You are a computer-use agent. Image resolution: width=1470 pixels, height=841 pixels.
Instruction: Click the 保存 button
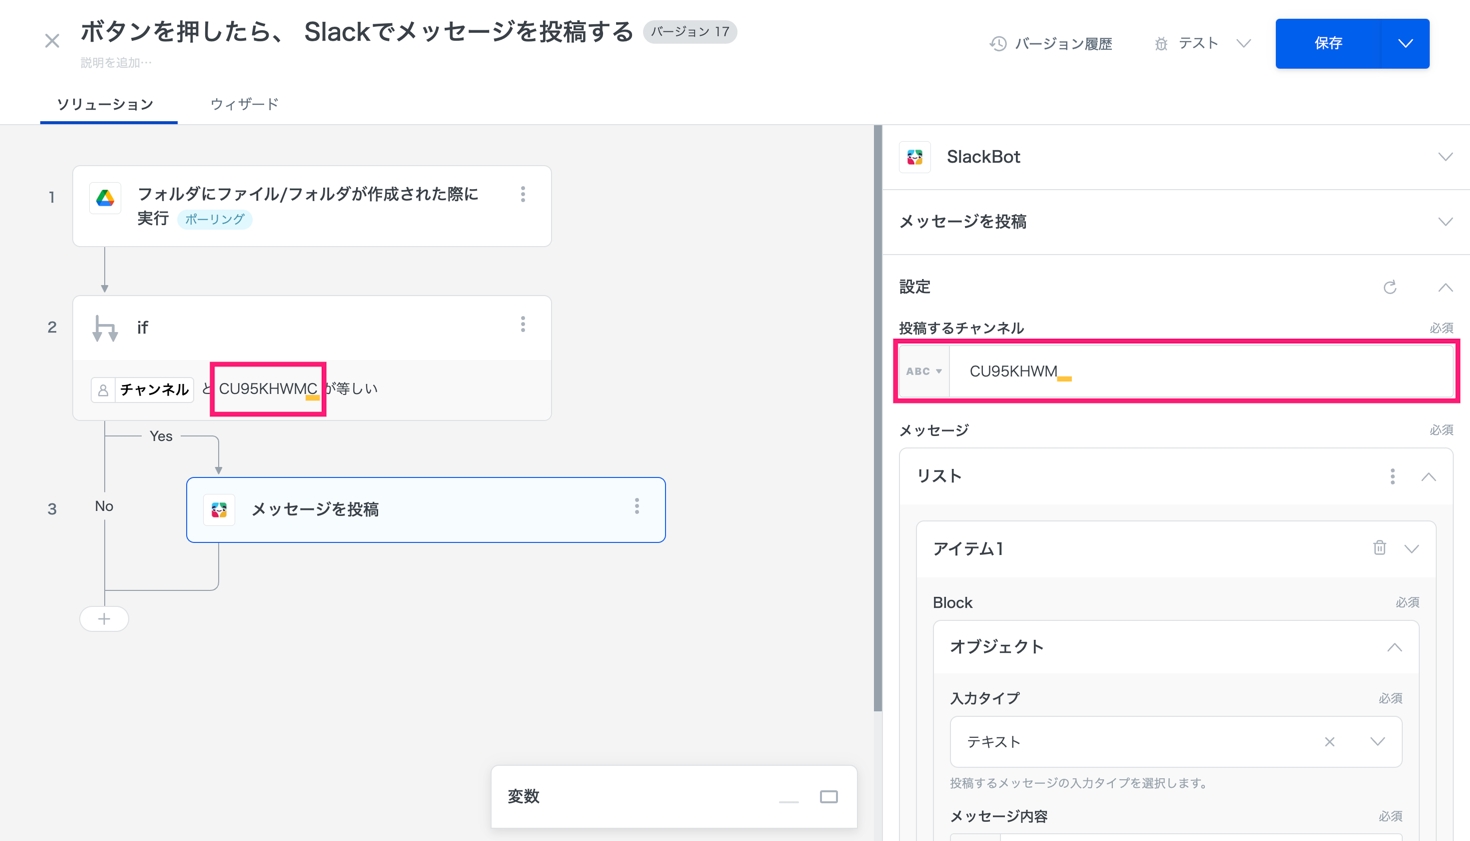click(x=1328, y=44)
